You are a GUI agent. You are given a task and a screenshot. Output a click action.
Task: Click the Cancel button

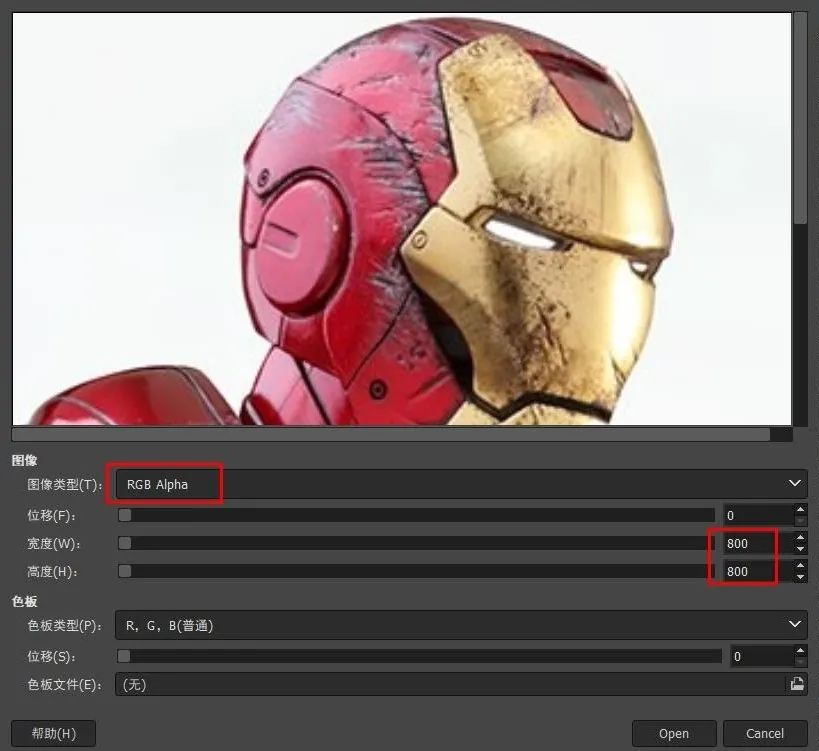pos(765,734)
